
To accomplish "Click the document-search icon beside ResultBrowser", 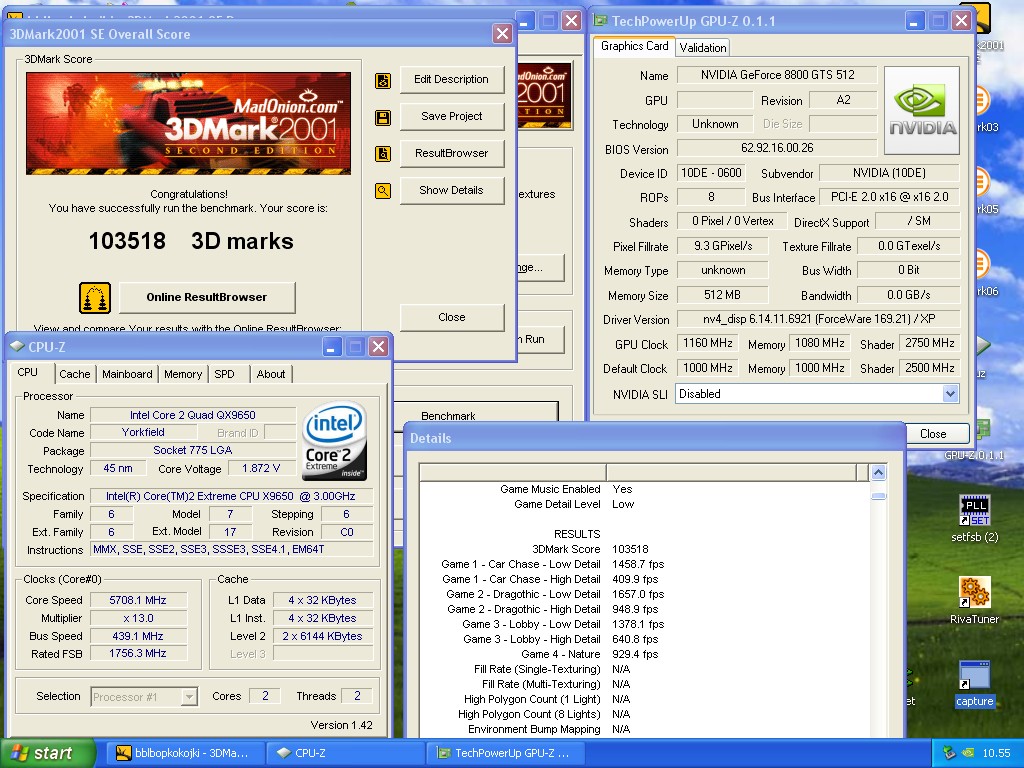I will click(383, 154).
